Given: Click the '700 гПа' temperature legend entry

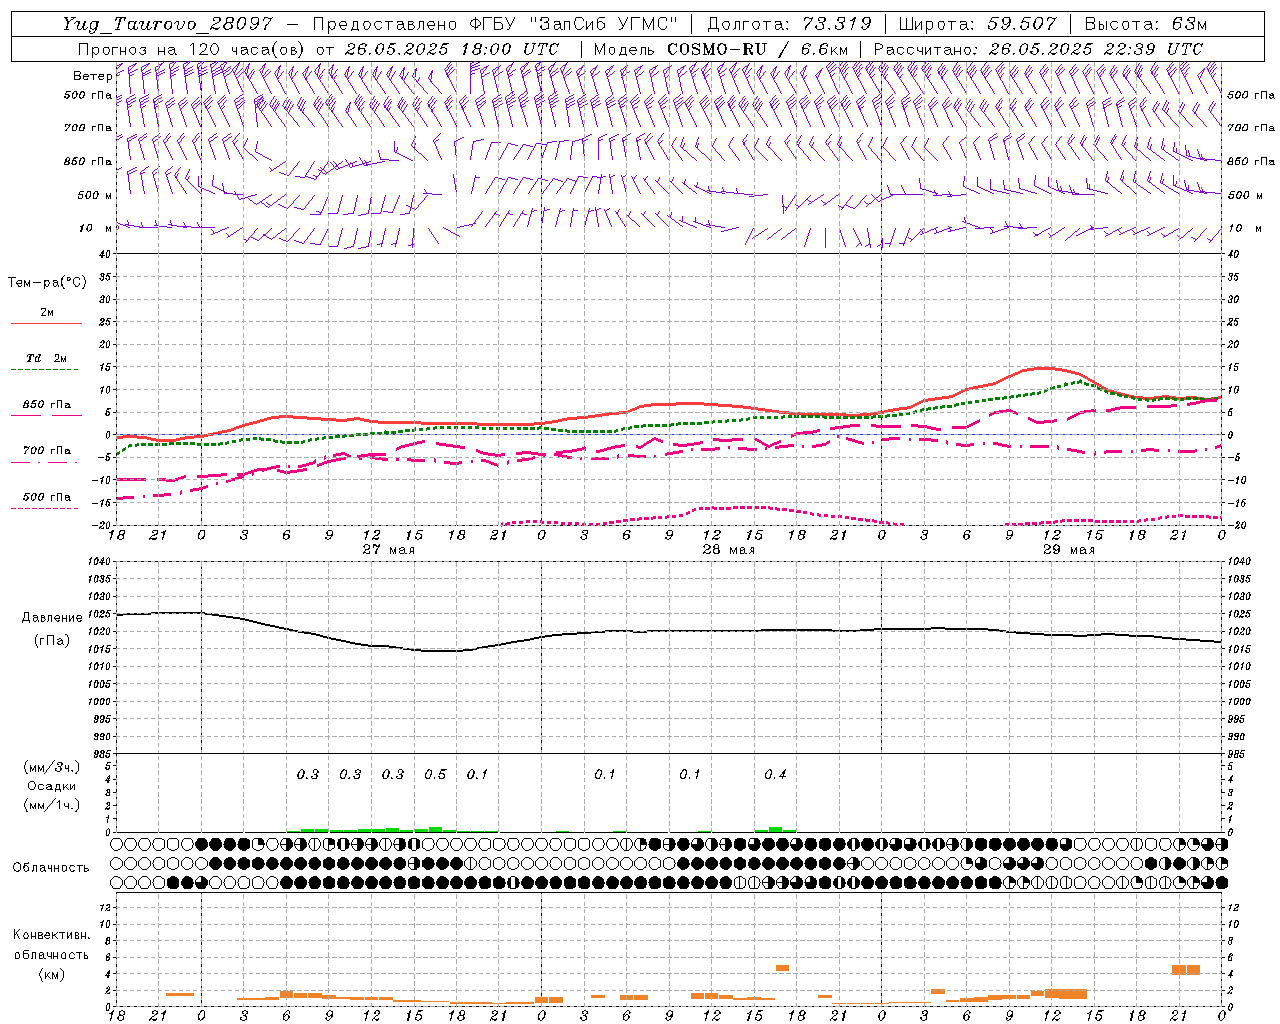Looking at the screenshot, I should point(47,451).
